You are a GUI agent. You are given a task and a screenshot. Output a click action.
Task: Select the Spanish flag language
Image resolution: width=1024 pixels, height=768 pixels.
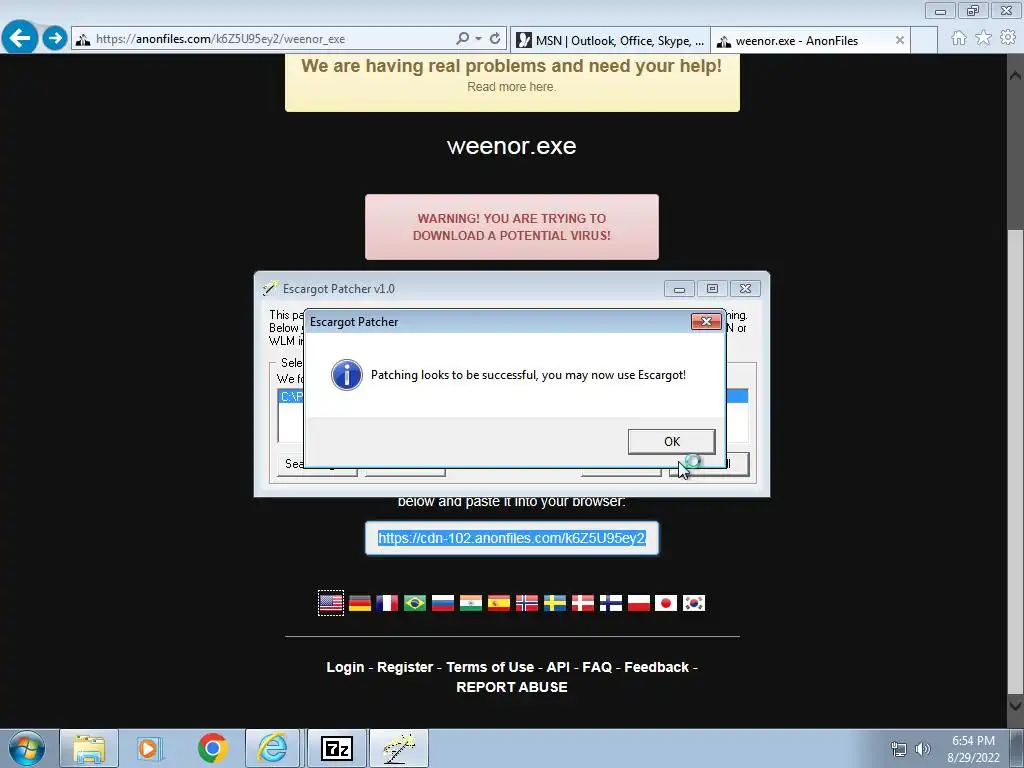click(498, 603)
